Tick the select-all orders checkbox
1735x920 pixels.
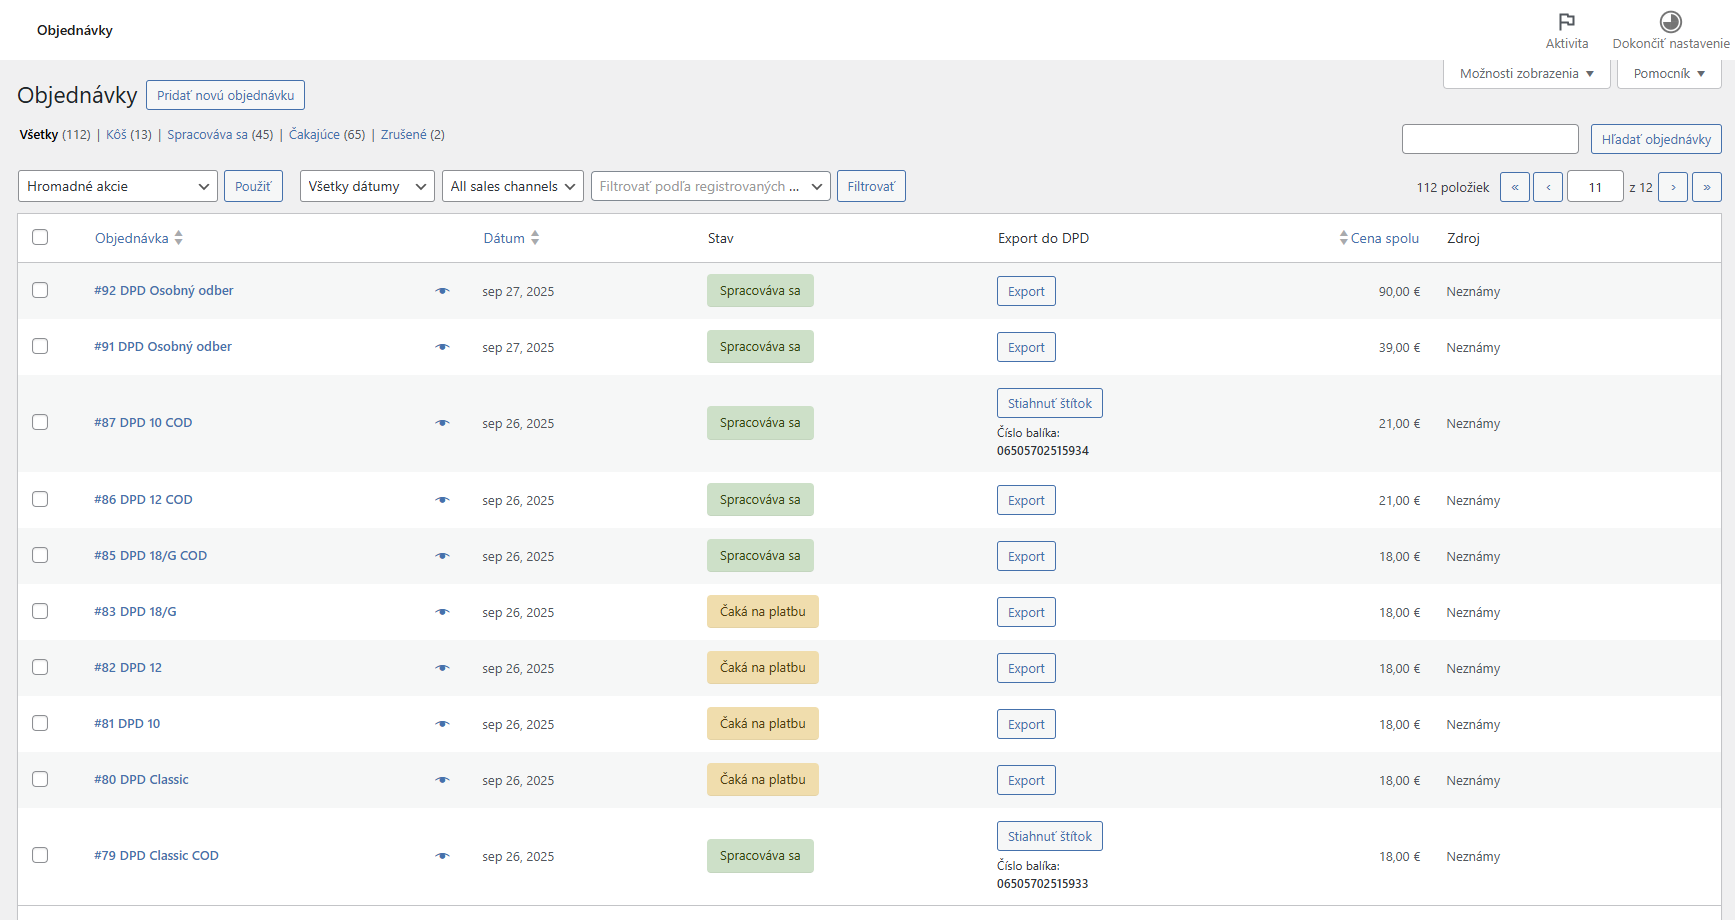click(40, 237)
